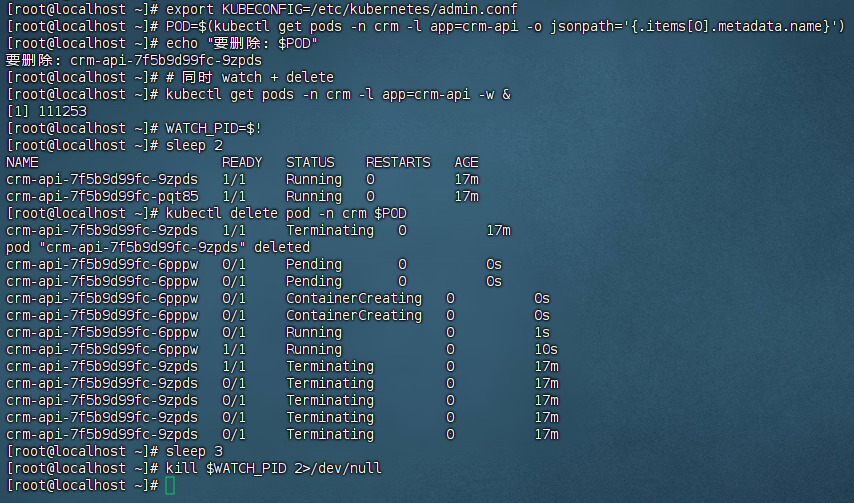854x503 pixels.
Task: Click the STATUS column header
Action: coord(310,162)
